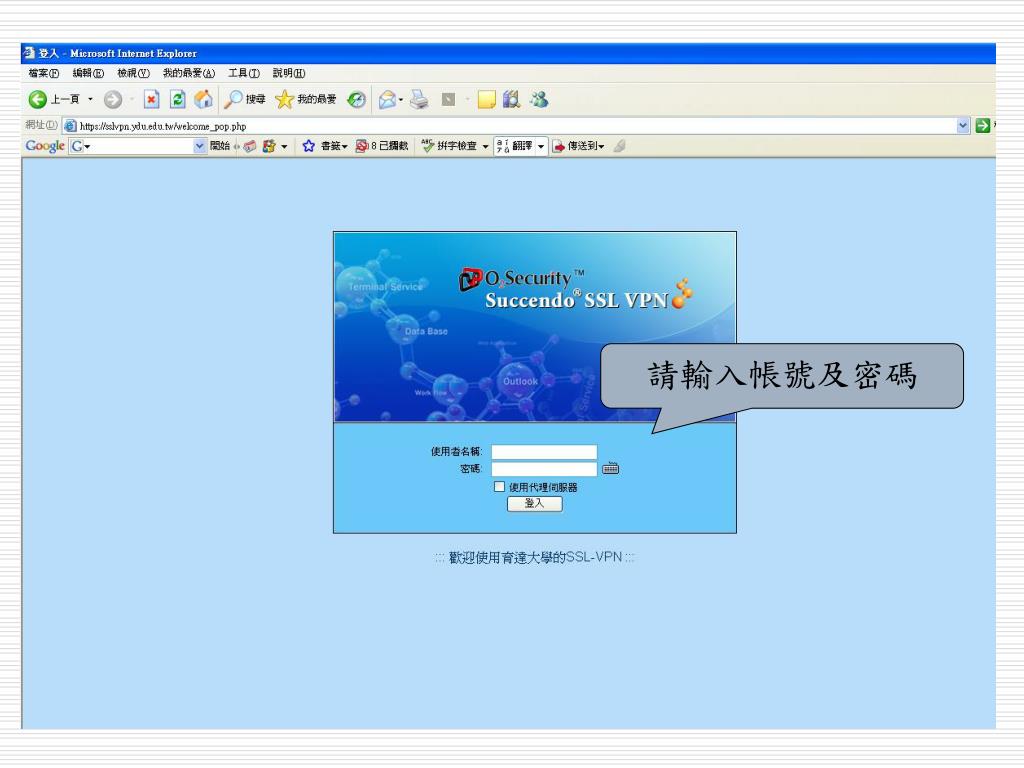Click the Google toolbar news icon

click(x=249, y=146)
